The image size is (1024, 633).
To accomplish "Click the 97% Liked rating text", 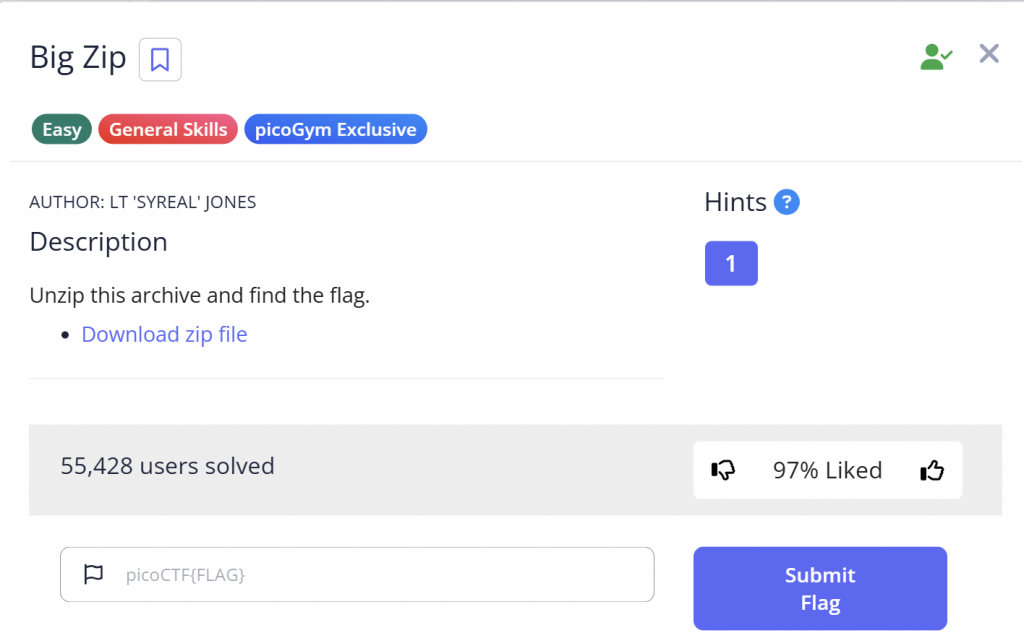I will point(827,470).
